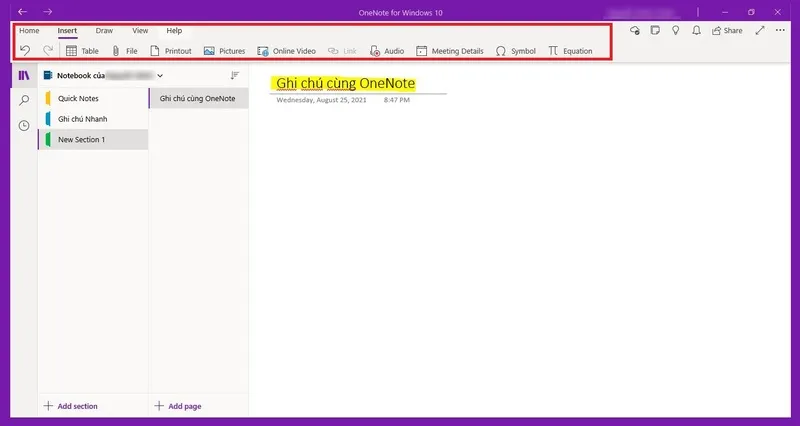The width and height of the screenshot is (800, 426).
Task: Insert an Equation
Action: [570, 51]
